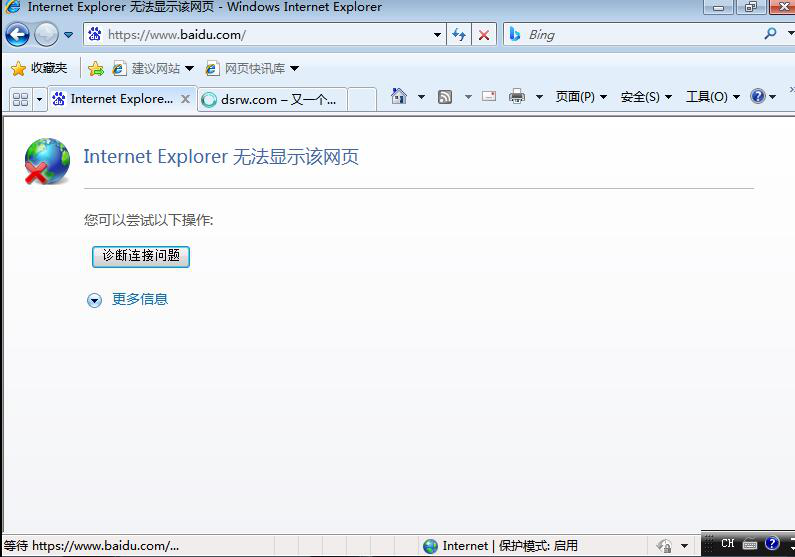Open the 收藏夹 favorites star button
Image resolution: width=795 pixels, height=557 pixels.
pos(39,68)
